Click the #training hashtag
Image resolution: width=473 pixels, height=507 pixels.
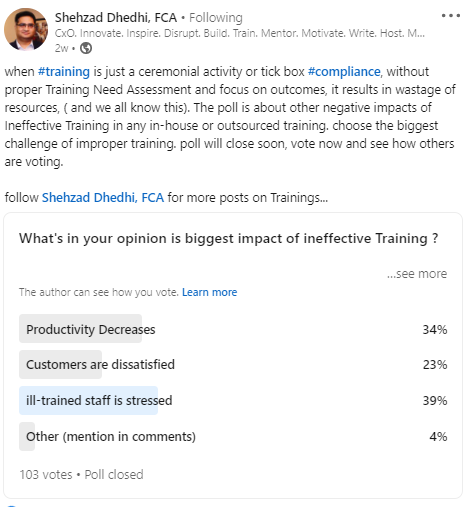click(x=64, y=72)
